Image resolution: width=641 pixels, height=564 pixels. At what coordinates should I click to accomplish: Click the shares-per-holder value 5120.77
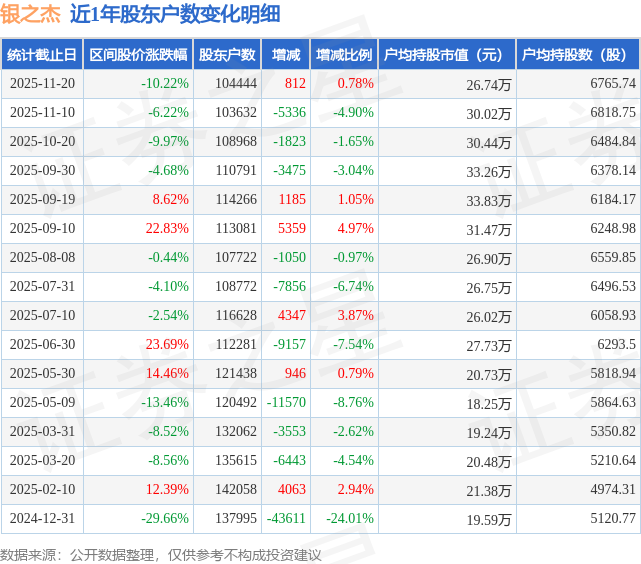click(x=613, y=519)
